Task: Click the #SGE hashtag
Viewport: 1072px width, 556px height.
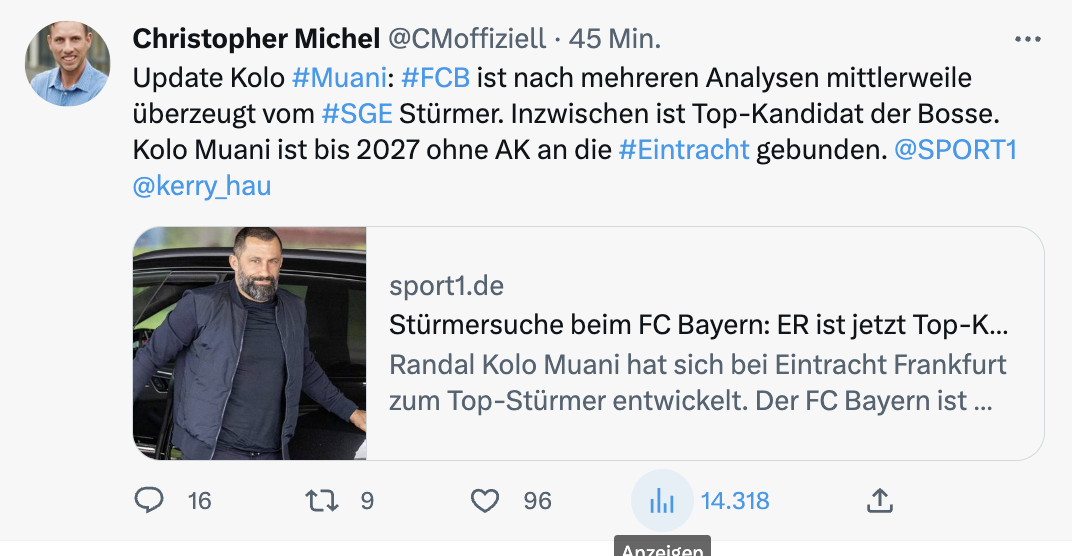Action: (x=357, y=113)
